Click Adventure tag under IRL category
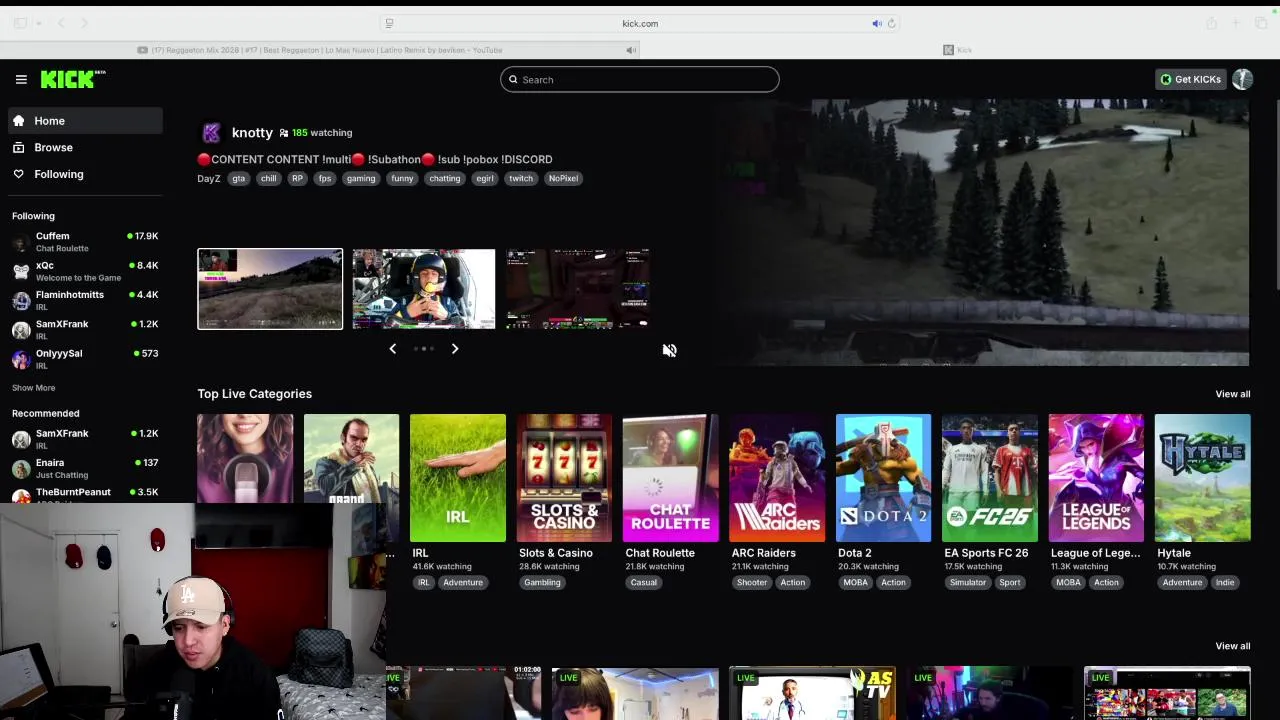This screenshot has width=1280, height=720. pyautogui.click(x=463, y=583)
